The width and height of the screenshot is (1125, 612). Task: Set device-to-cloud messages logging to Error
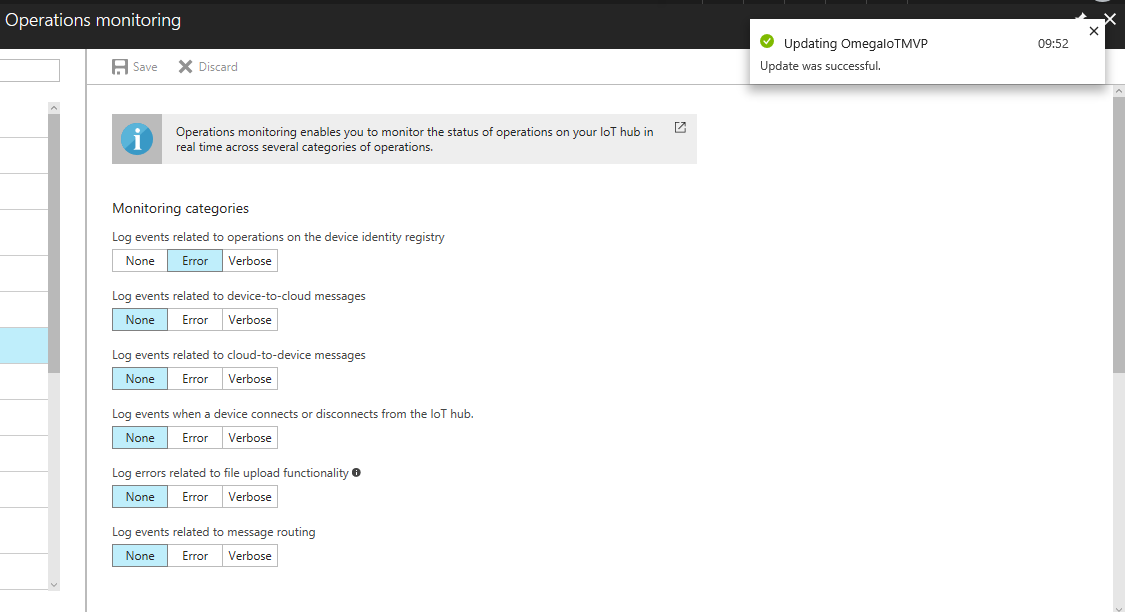(x=195, y=320)
